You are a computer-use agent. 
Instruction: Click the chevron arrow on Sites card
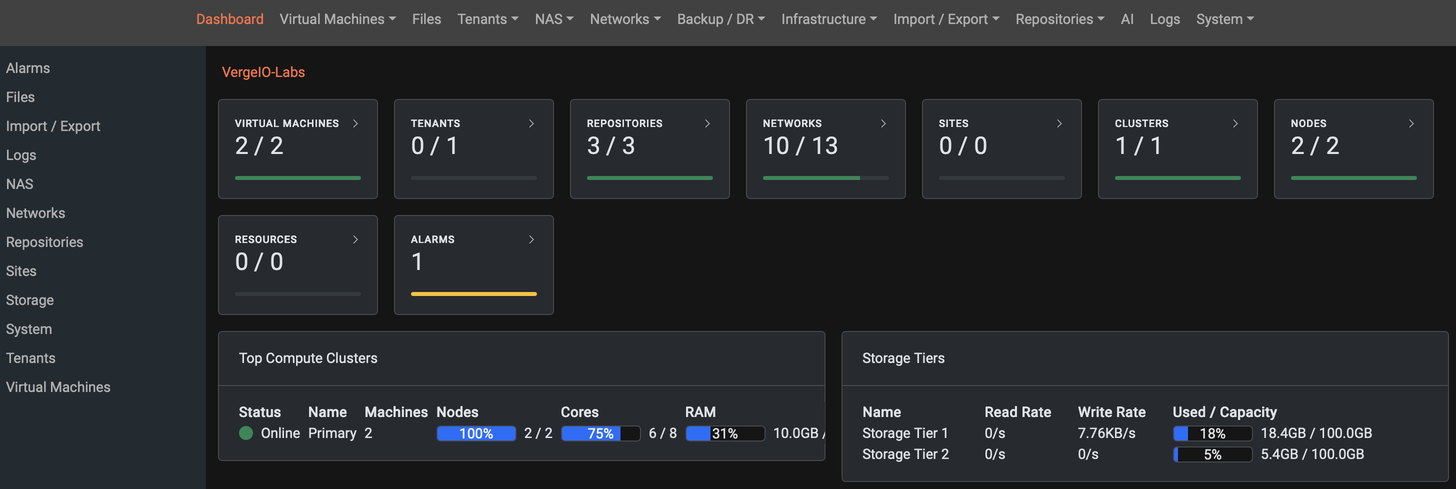tap(1060, 124)
